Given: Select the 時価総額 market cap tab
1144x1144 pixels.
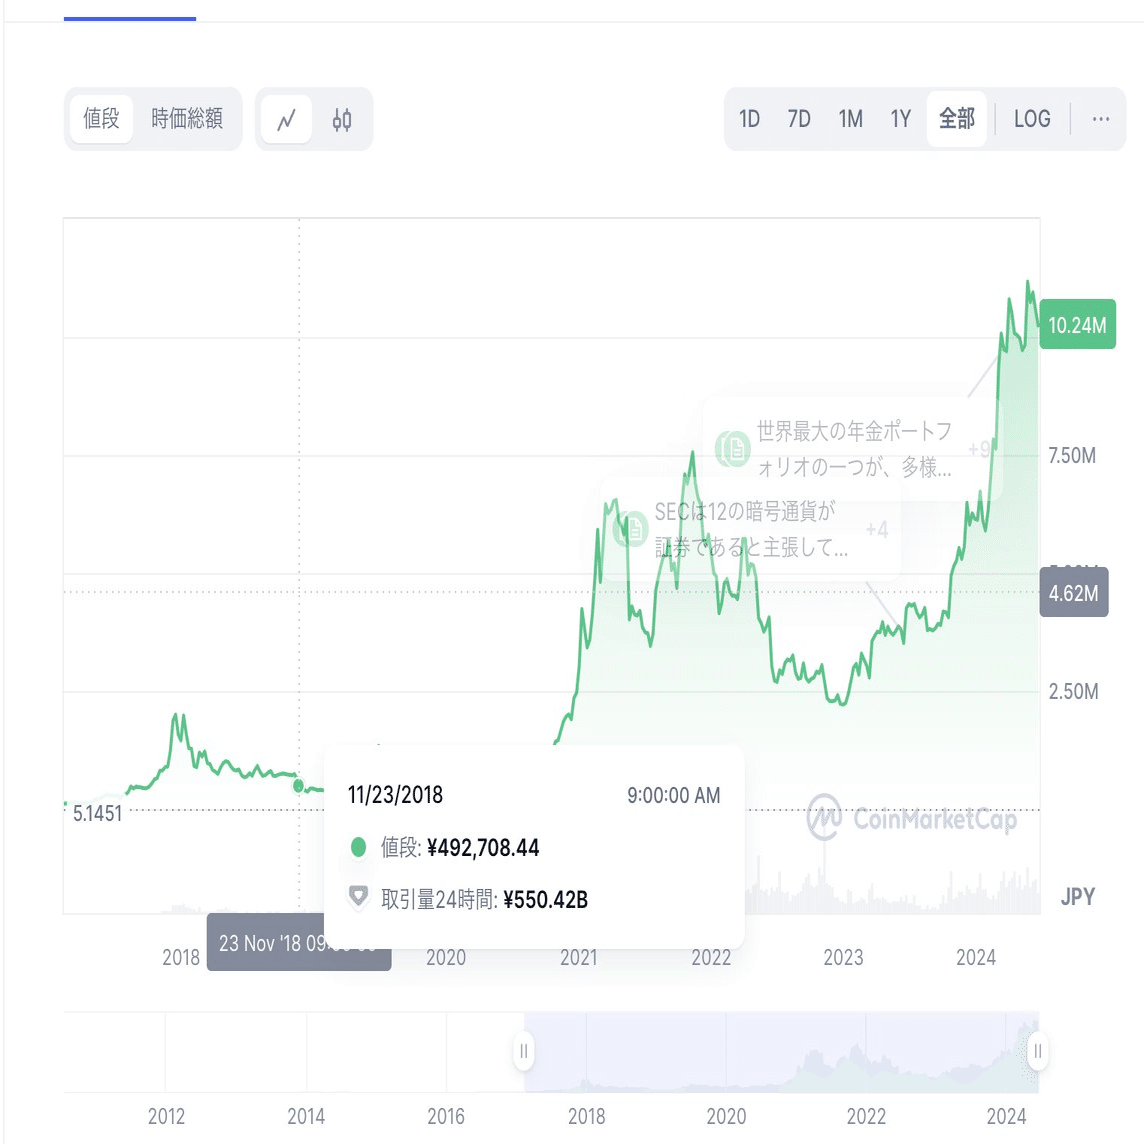Looking at the screenshot, I should click(187, 119).
